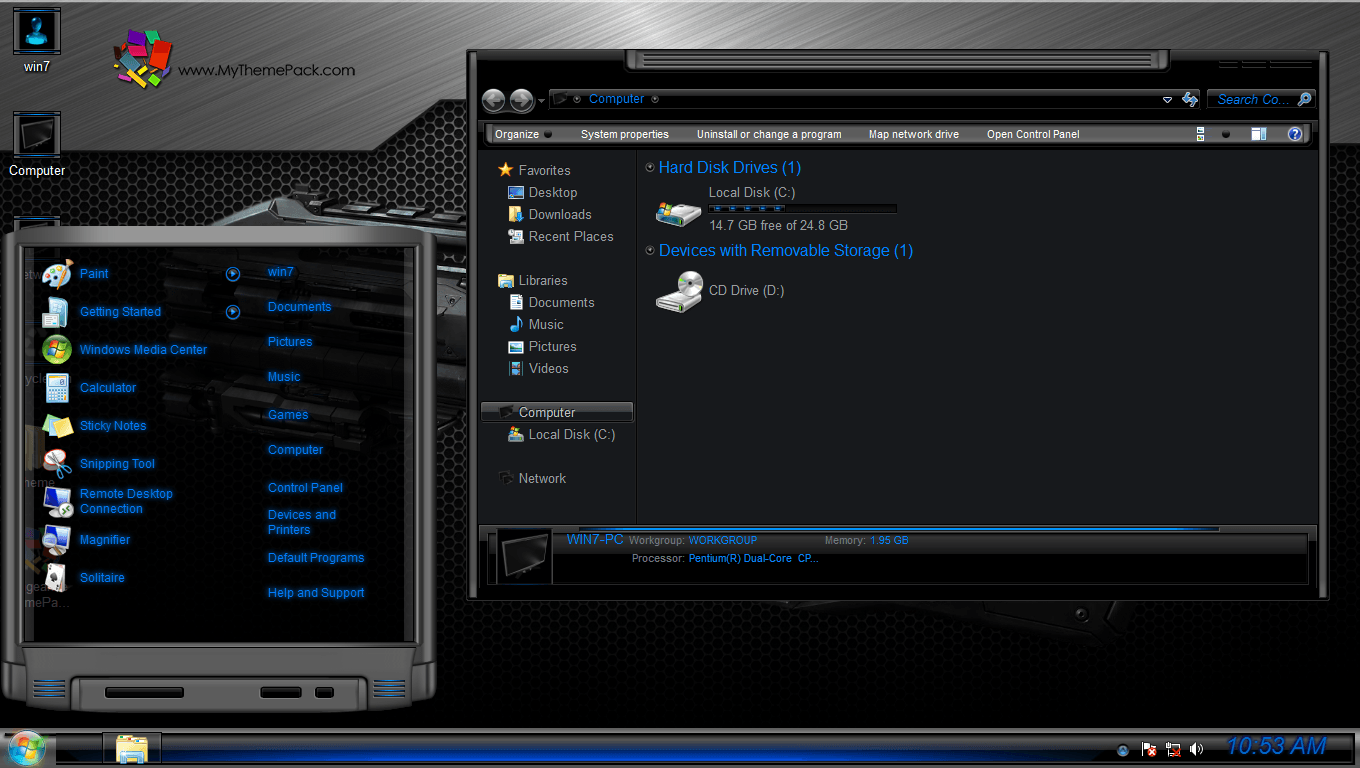The height and width of the screenshot is (768, 1360).
Task: Toggle the preview pane button
Action: tap(1259, 134)
